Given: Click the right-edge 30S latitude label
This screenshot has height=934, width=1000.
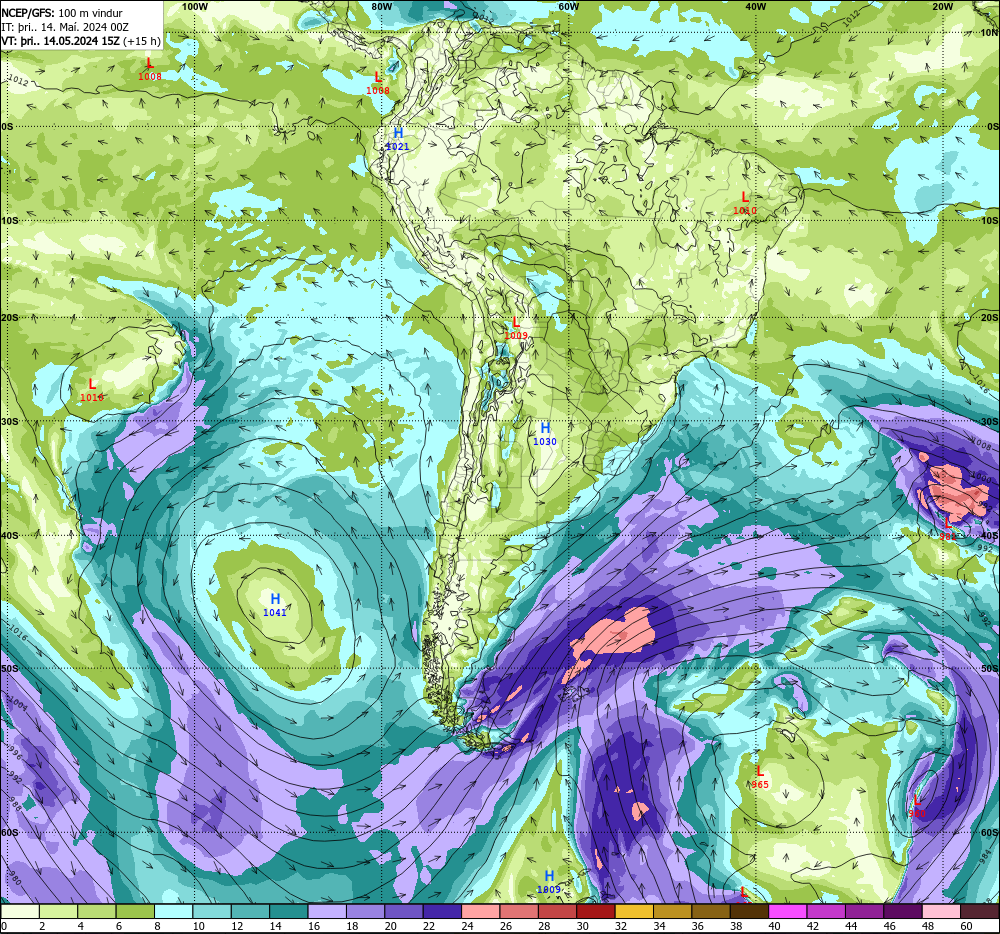Looking at the screenshot, I should pyautogui.click(x=990, y=421).
